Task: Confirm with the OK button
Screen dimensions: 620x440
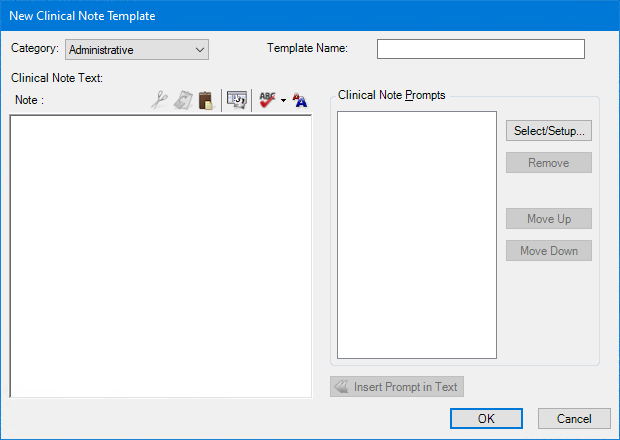Action: [x=486, y=419]
